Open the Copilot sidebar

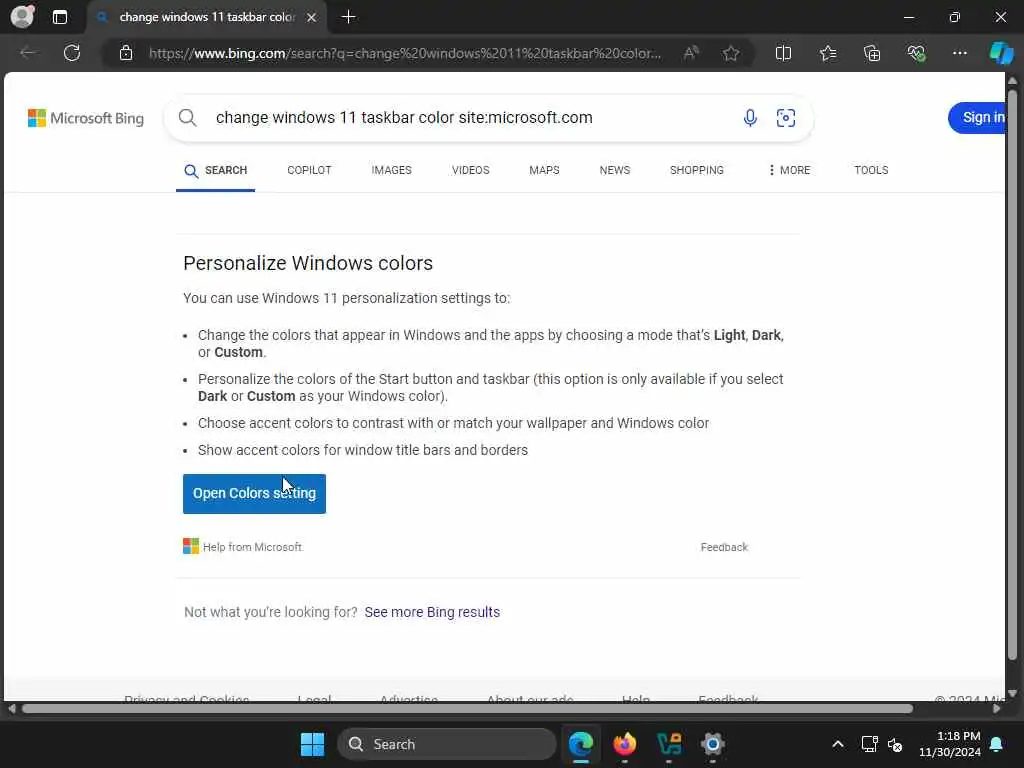(x=1001, y=53)
